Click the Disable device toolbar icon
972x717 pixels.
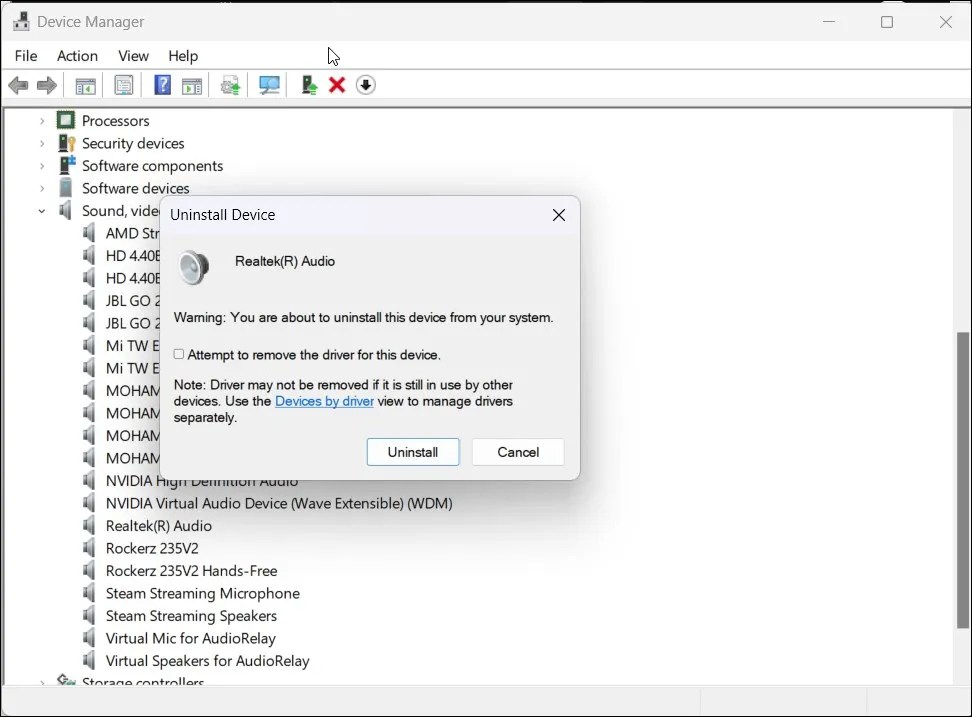click(366, 85)
